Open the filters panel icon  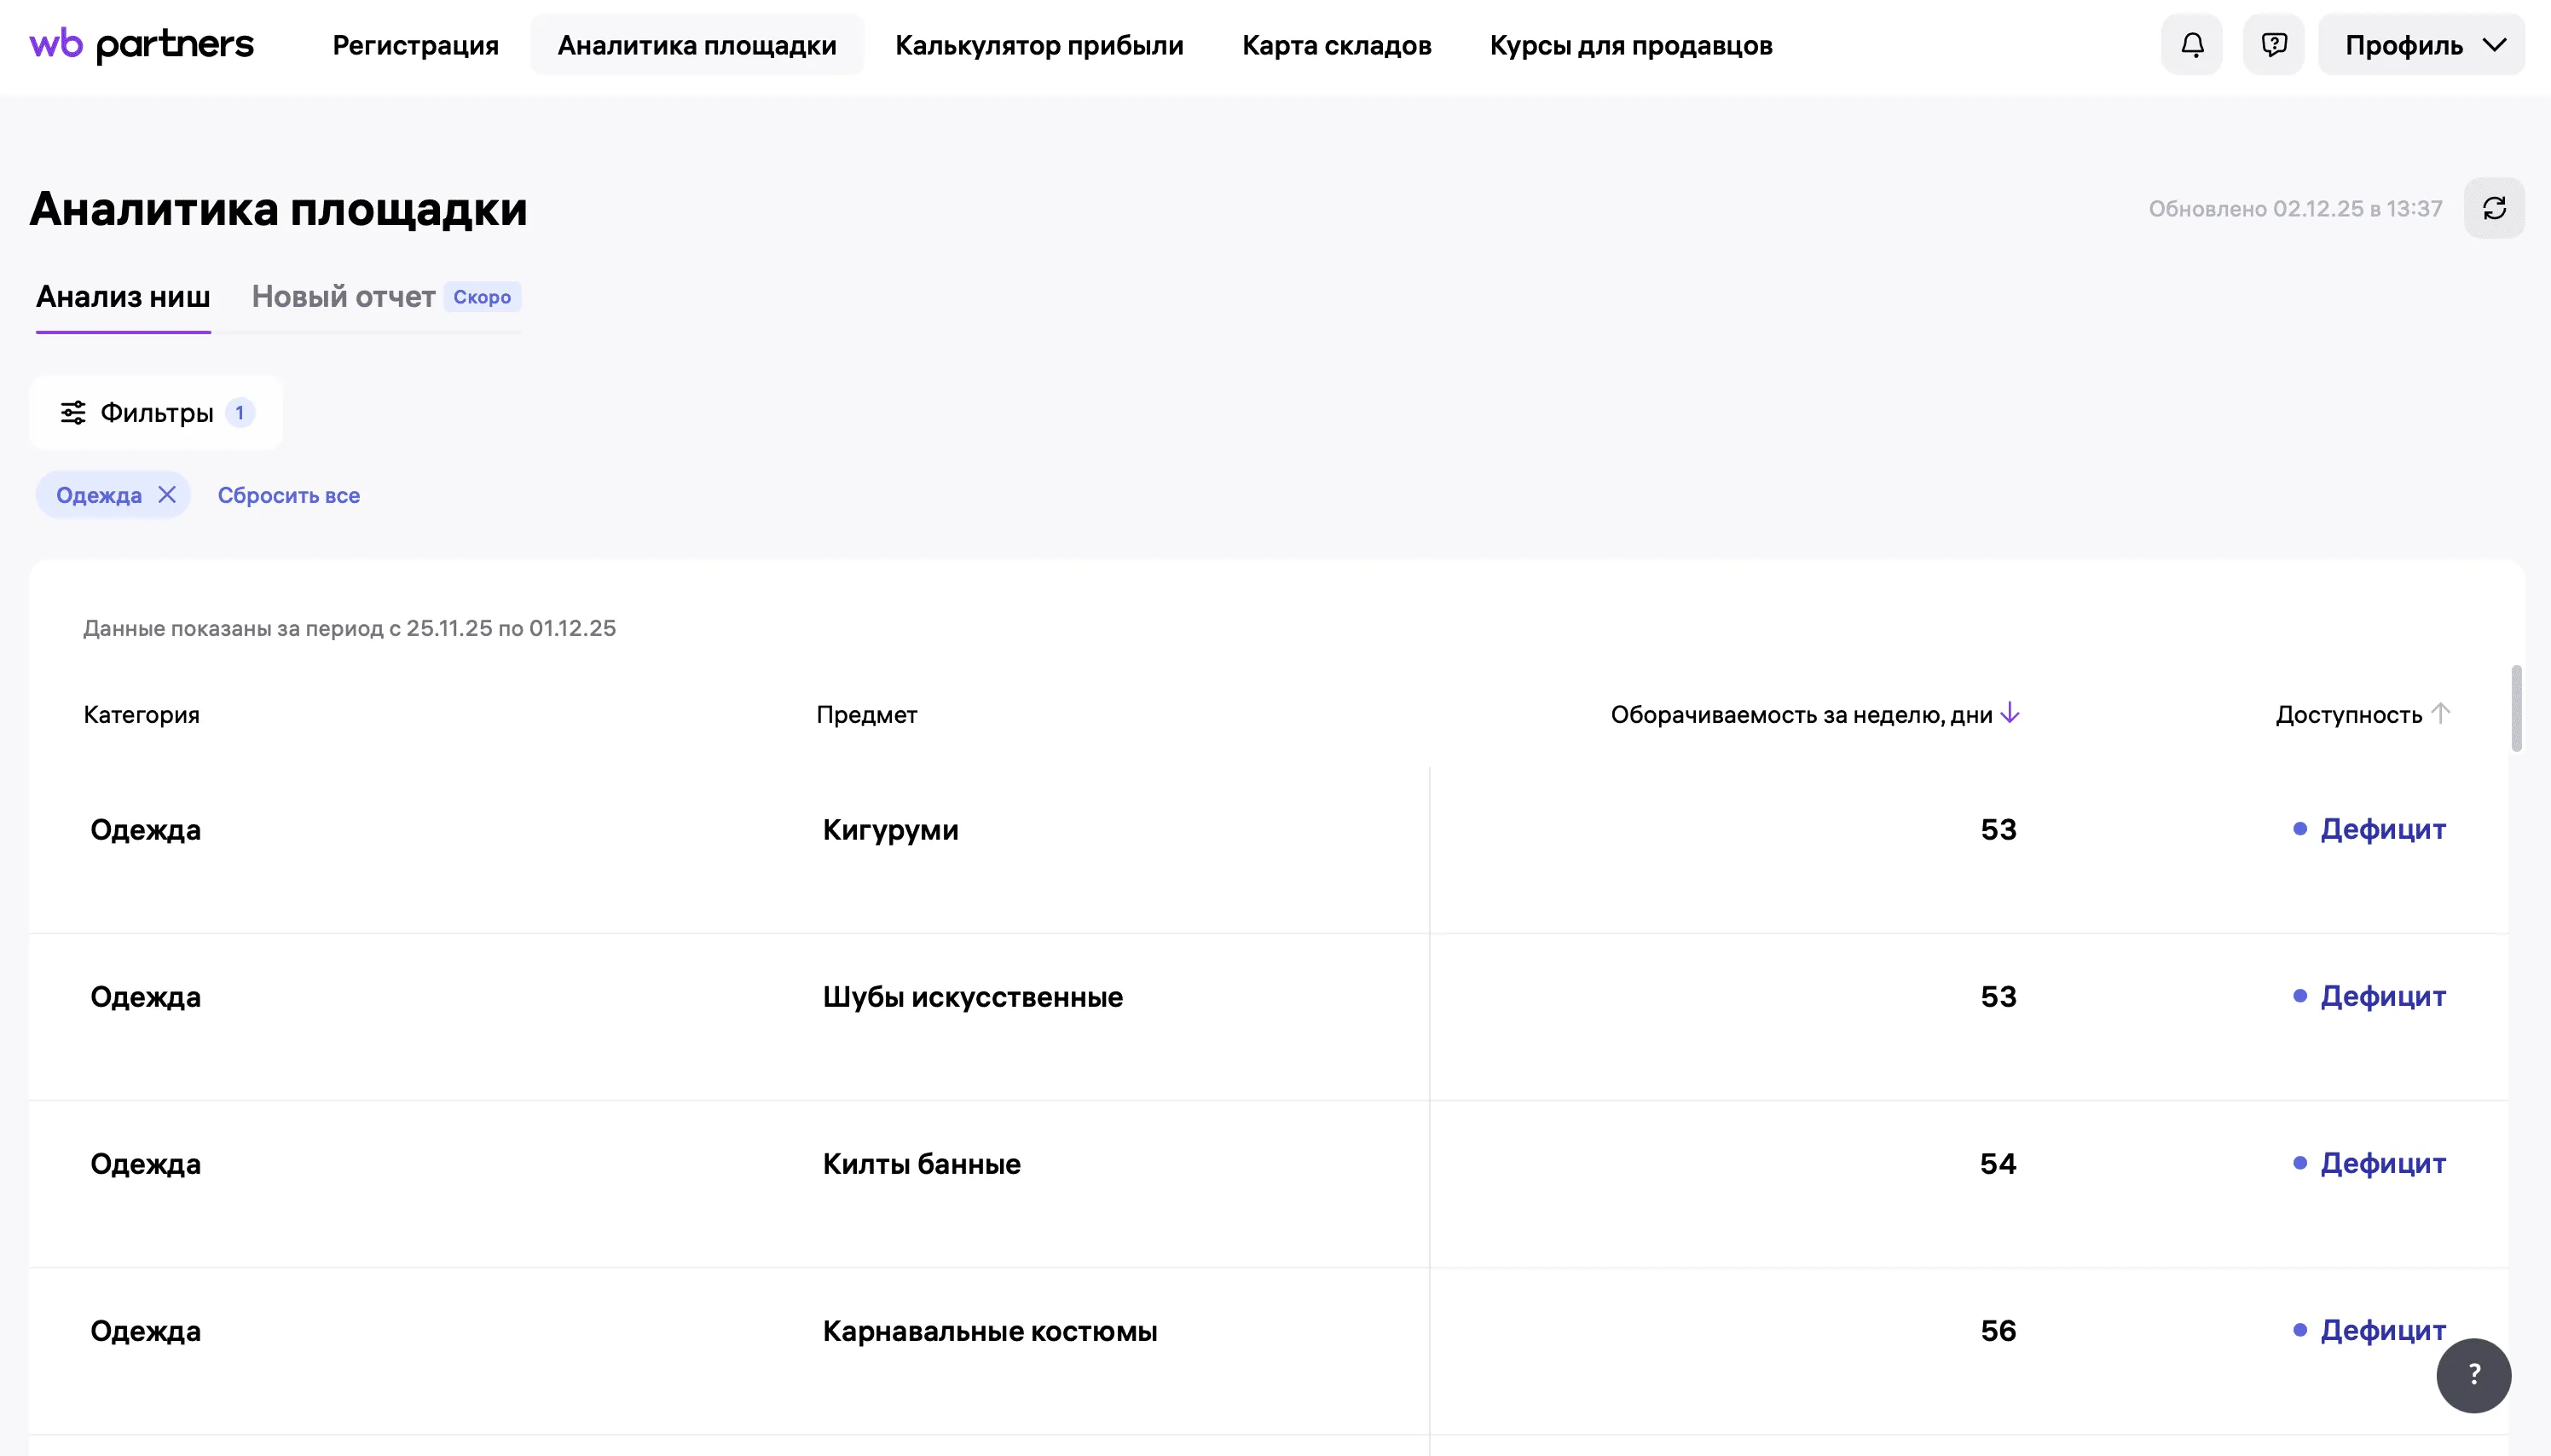coord(75,411)
